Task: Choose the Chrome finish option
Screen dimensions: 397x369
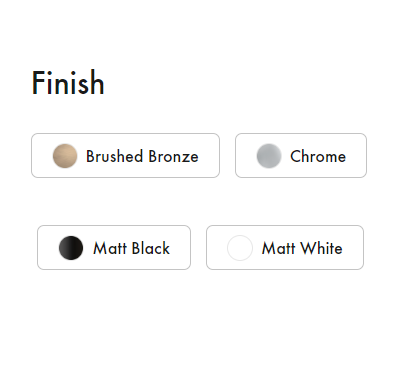Action: [301, 155]
